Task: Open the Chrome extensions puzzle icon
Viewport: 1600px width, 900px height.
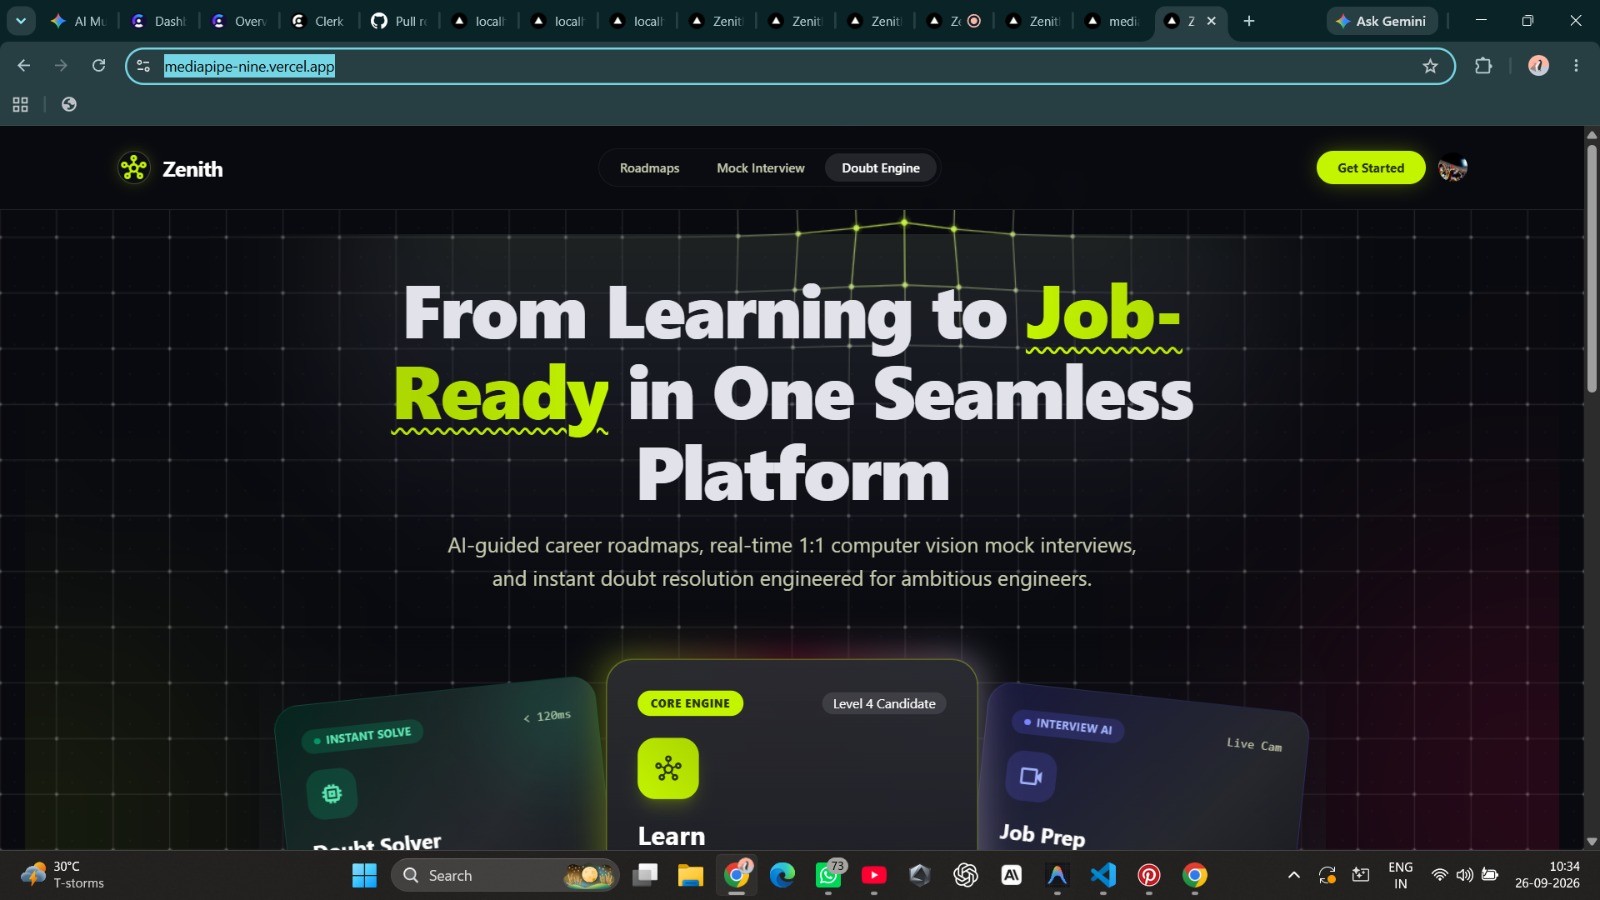Action: 1483,66
